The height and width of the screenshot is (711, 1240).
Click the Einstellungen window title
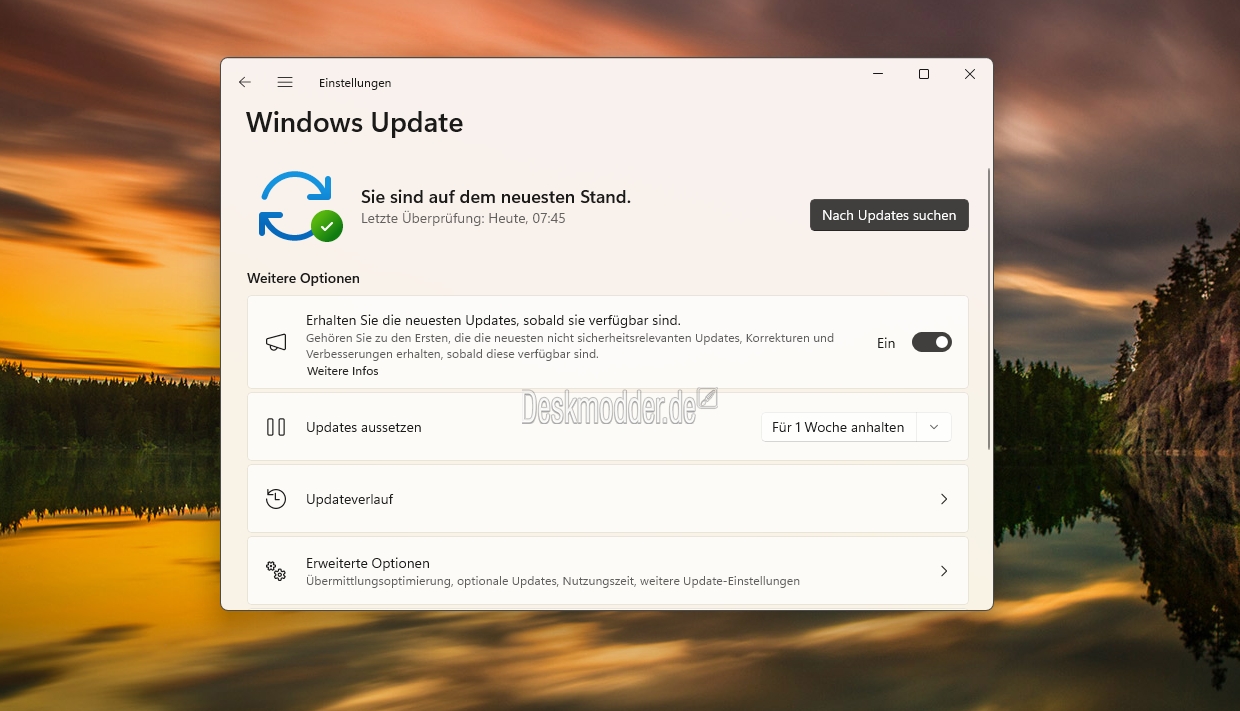pos(355,83)
